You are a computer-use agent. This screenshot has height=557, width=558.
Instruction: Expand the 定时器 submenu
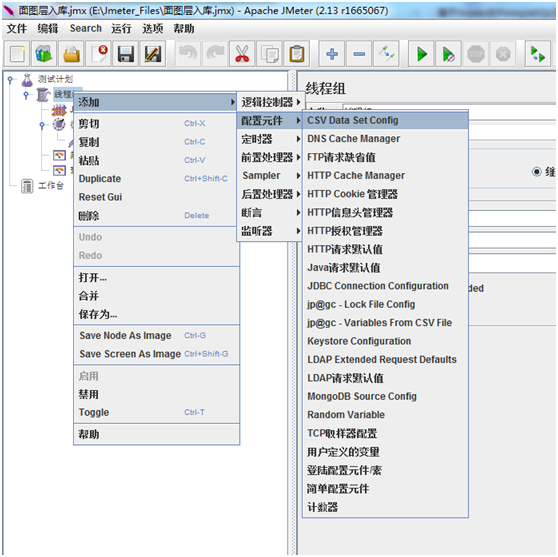point(270,139)
